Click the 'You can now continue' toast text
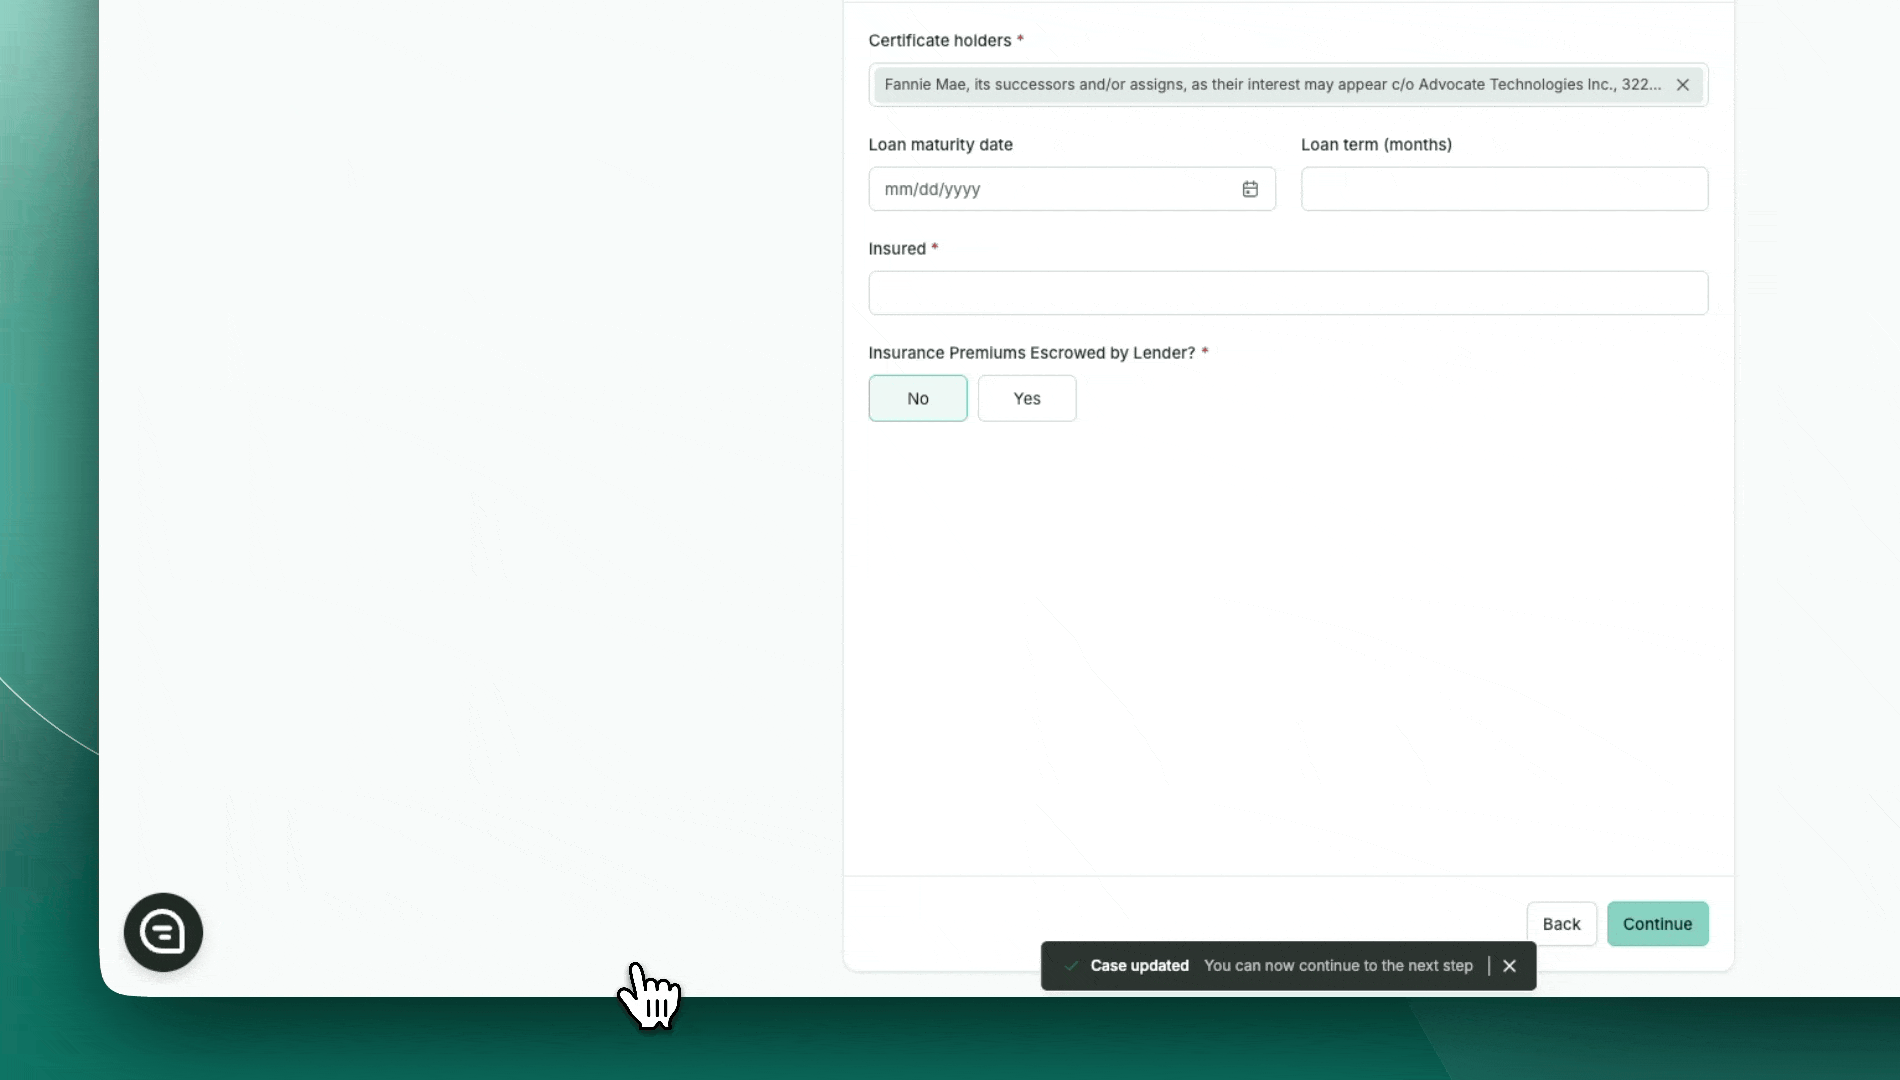The image size is (1900, 1080). 1337,966
